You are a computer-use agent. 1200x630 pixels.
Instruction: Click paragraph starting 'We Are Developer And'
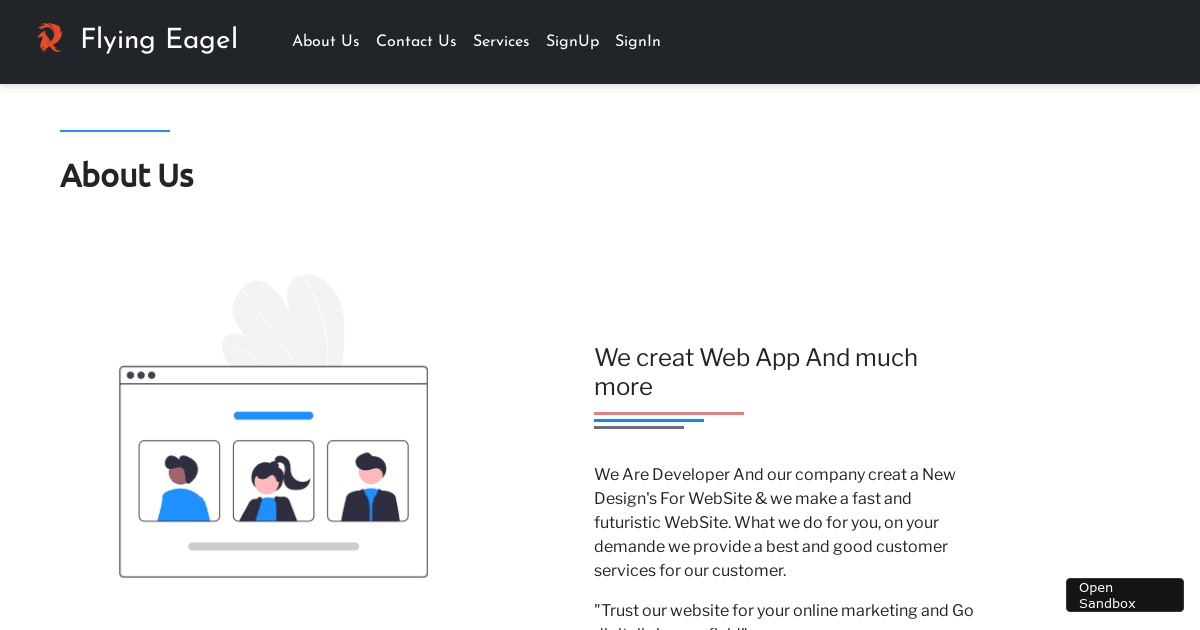775,522
